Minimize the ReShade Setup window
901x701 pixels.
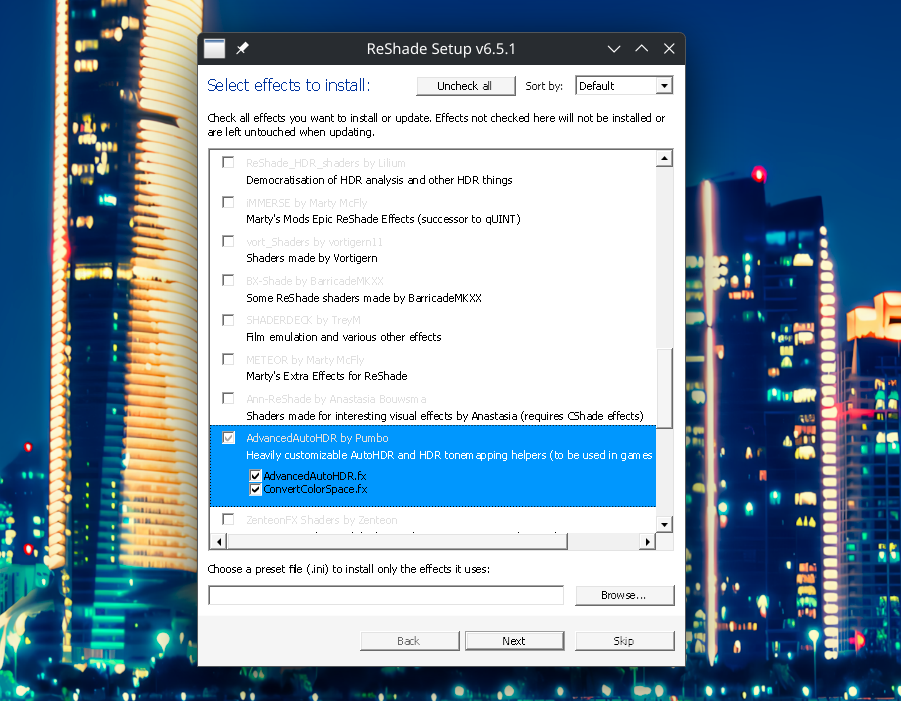(614, 49)
